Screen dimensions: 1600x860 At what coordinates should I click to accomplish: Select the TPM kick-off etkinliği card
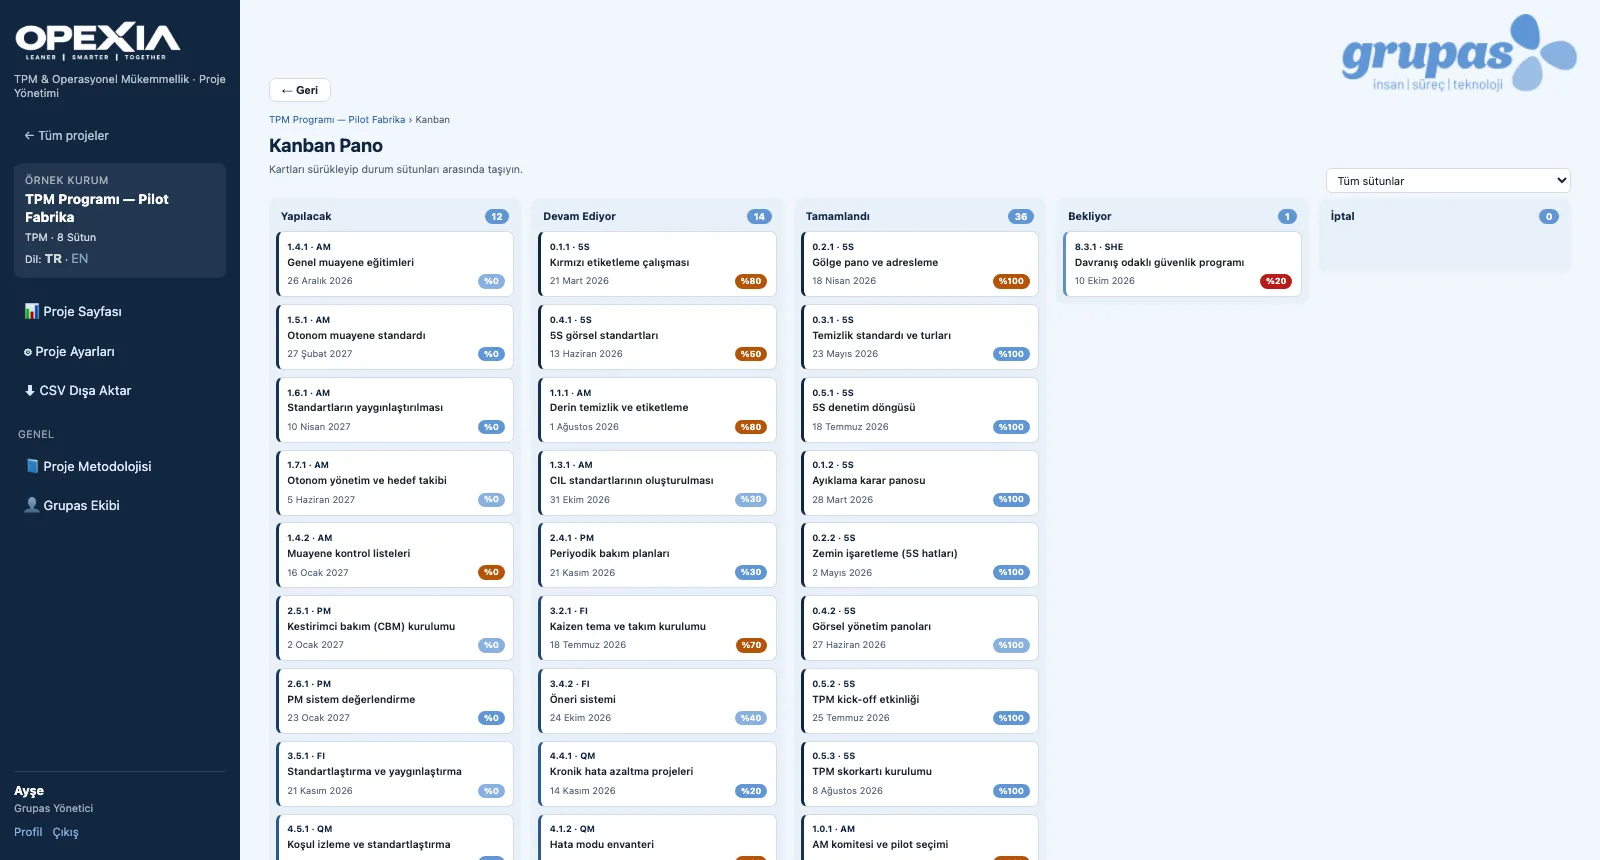[x=920, y=701]
